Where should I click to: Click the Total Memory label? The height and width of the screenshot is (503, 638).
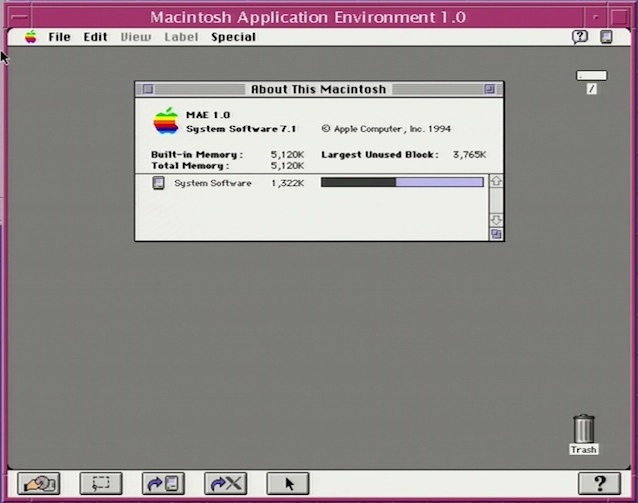tap(190, 166)
